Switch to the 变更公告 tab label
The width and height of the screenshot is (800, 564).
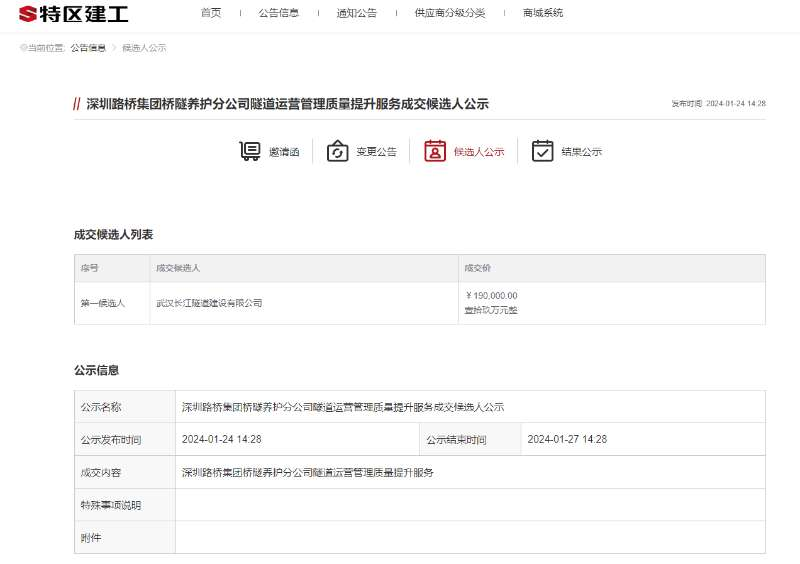click(x=377, y=152)
